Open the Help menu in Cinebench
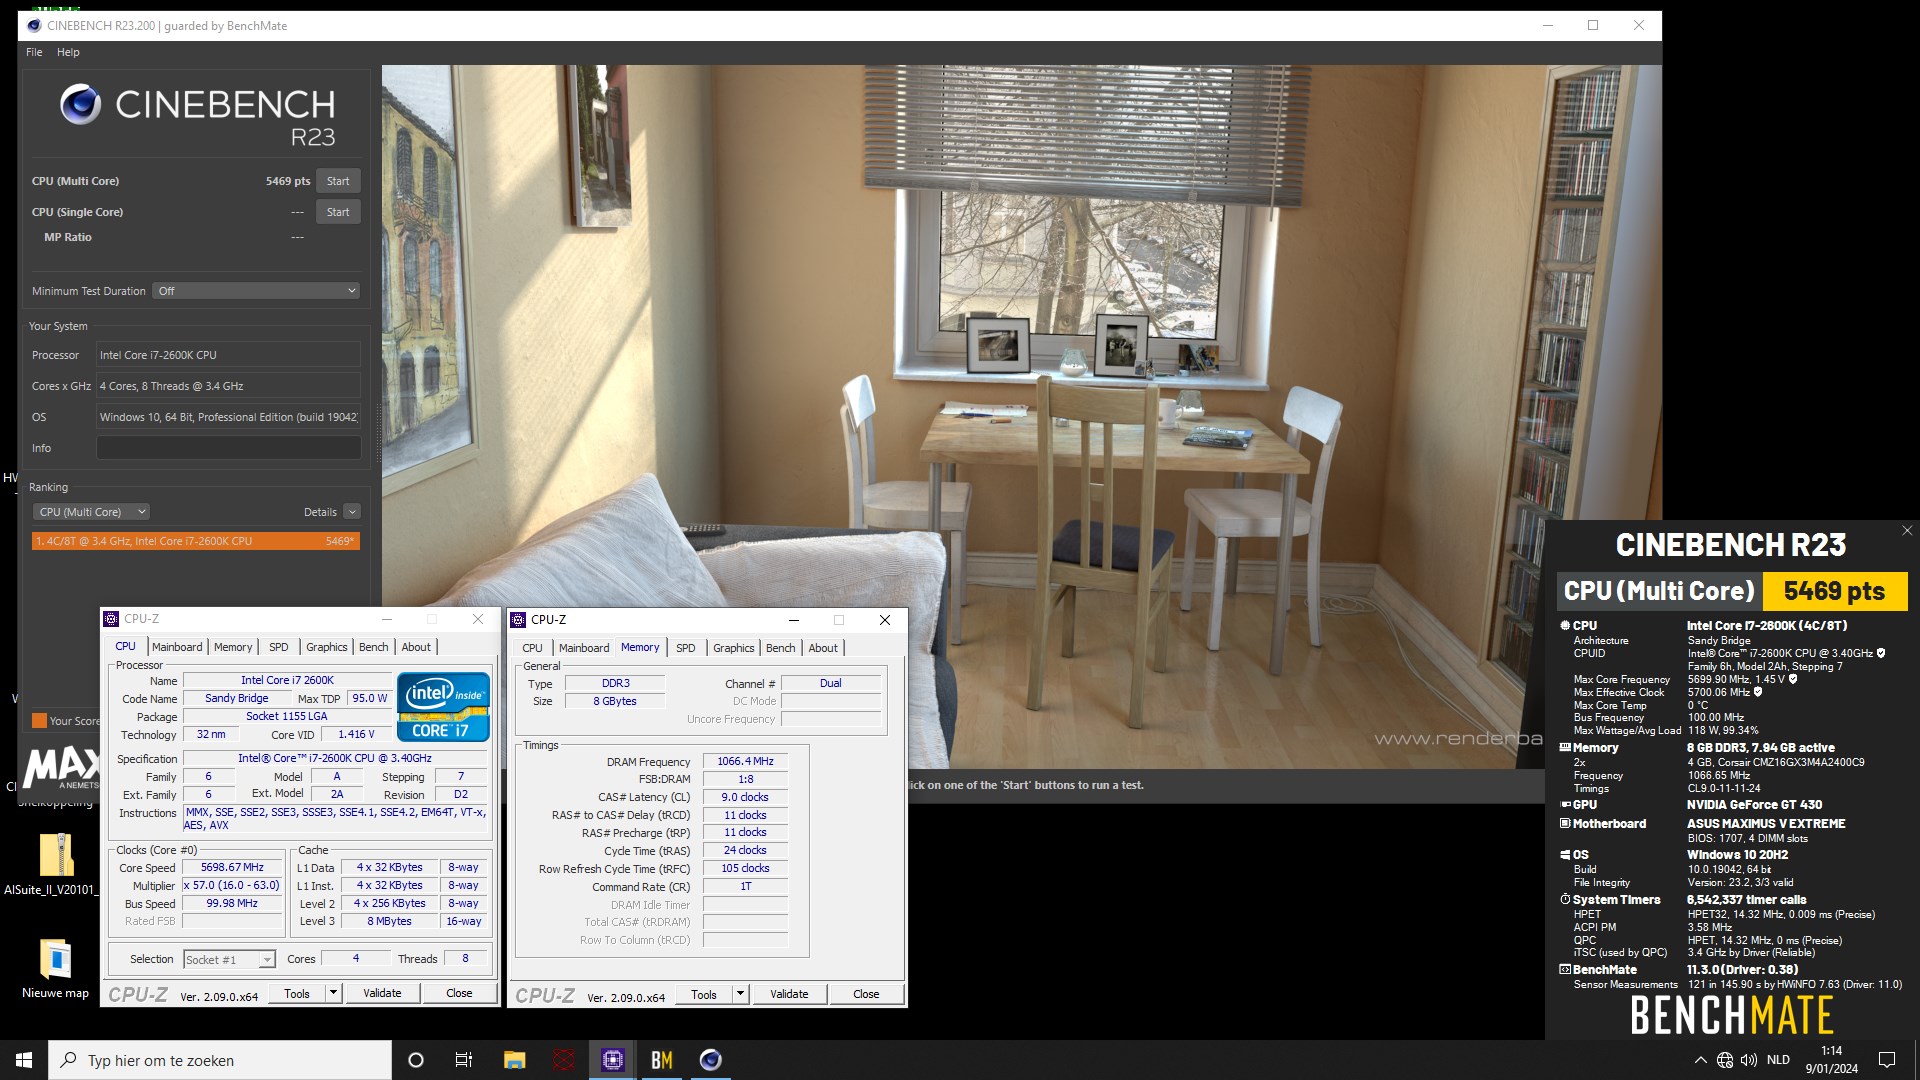Screen dimensions: 1920x1080 click(x=68, y=52)
